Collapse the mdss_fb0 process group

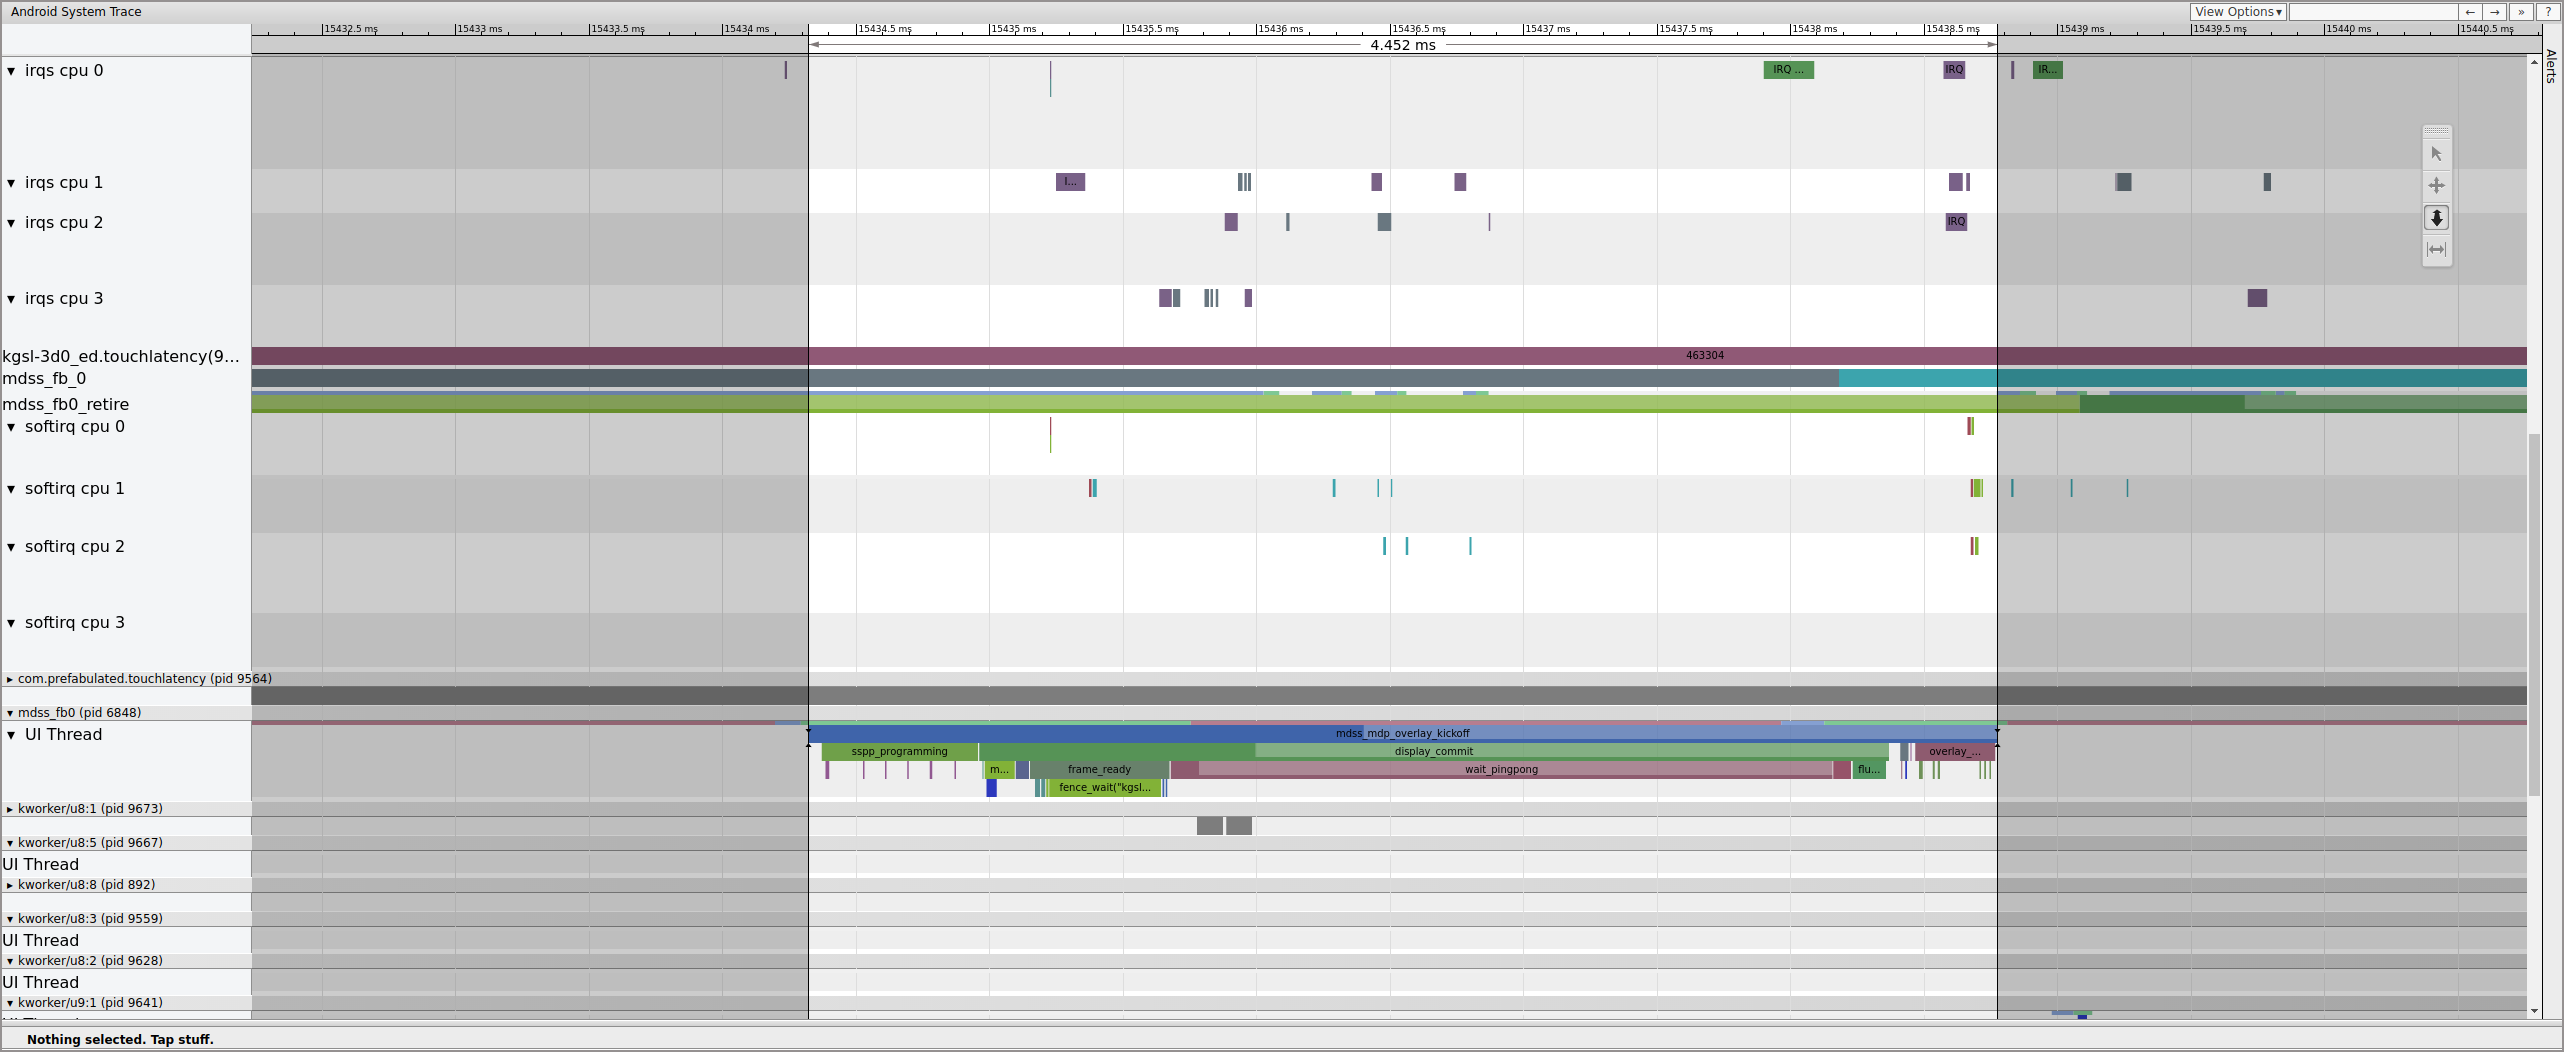pos(8,712)
